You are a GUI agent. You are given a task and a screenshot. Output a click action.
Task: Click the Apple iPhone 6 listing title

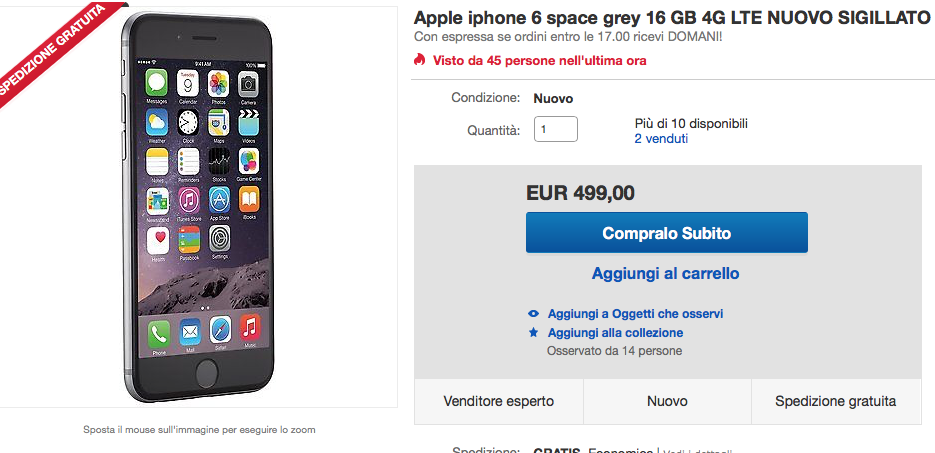[x=672, y=18]
